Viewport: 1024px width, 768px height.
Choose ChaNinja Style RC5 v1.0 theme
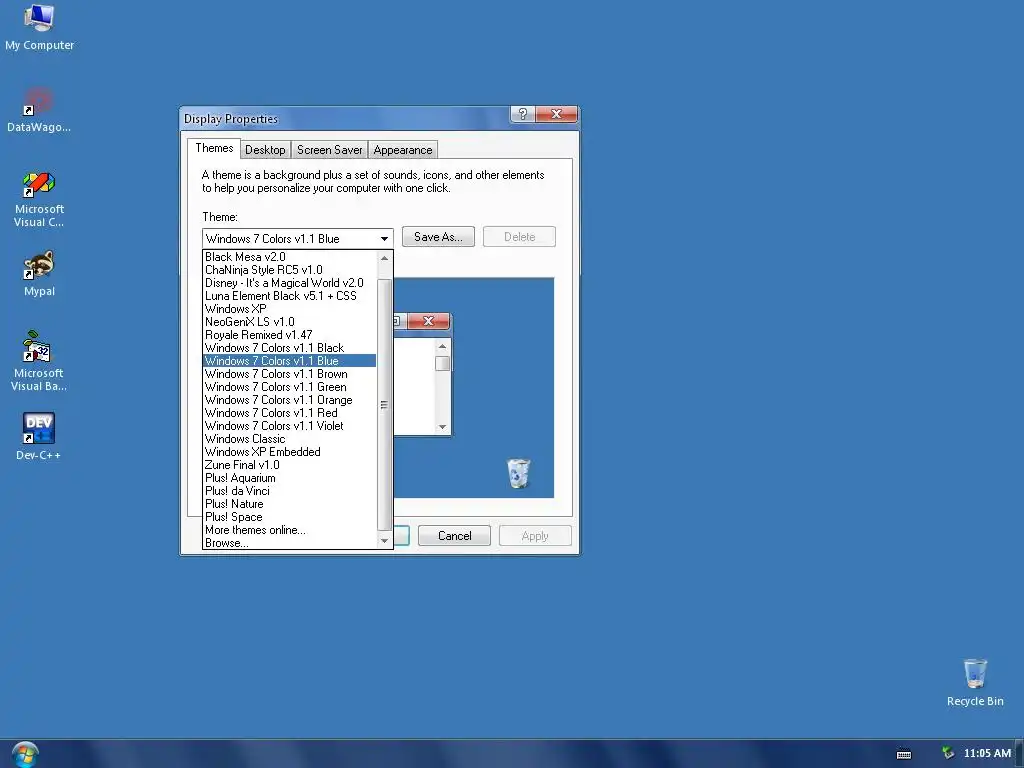click(x=289, y=270)
